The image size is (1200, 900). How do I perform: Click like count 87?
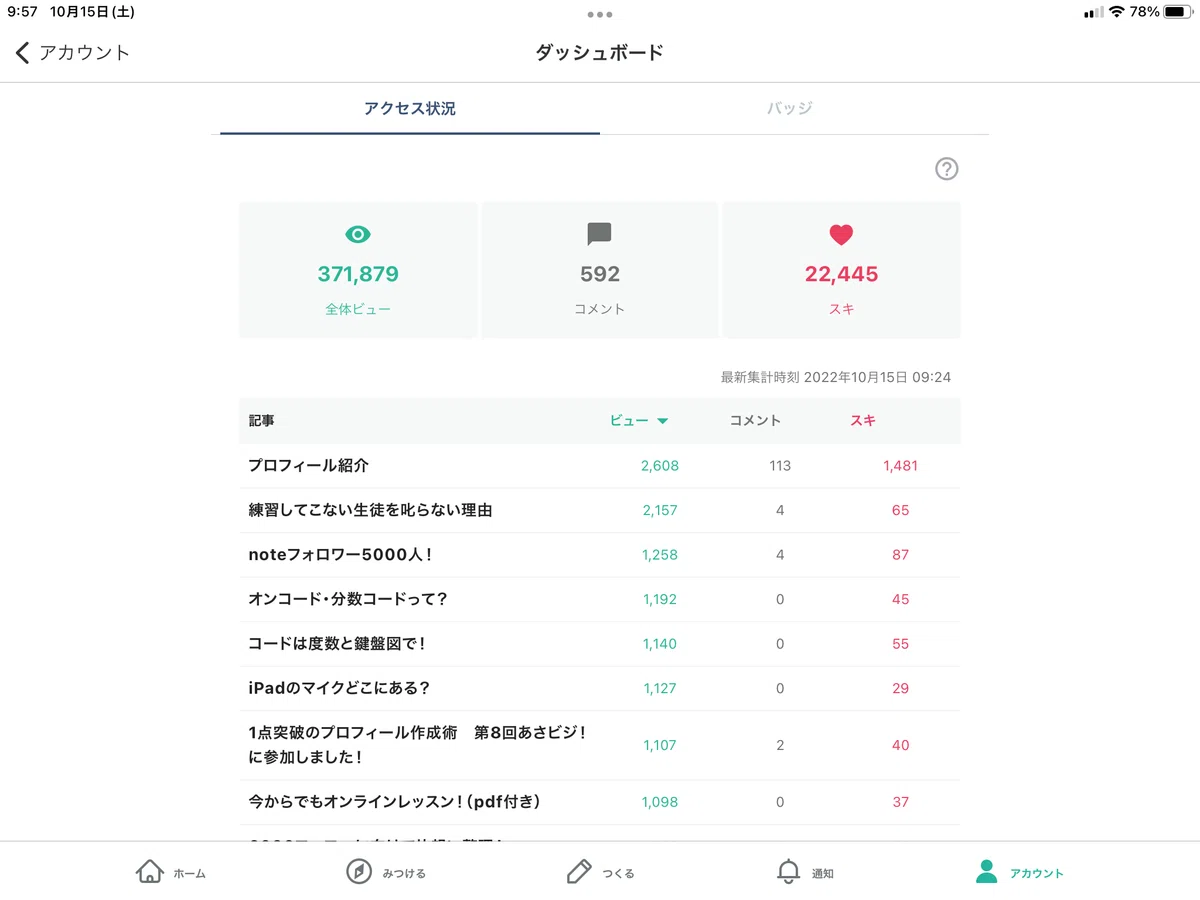900,554
